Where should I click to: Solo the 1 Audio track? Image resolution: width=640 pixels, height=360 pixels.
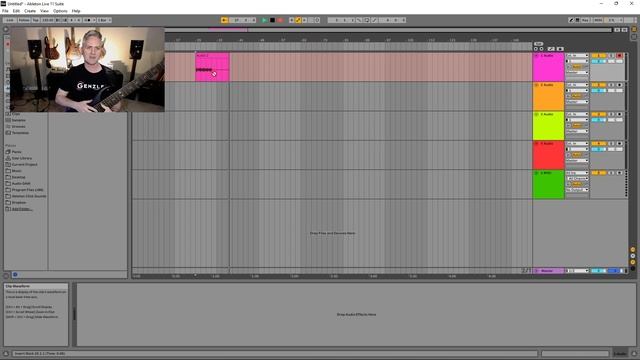pos(611,56)
